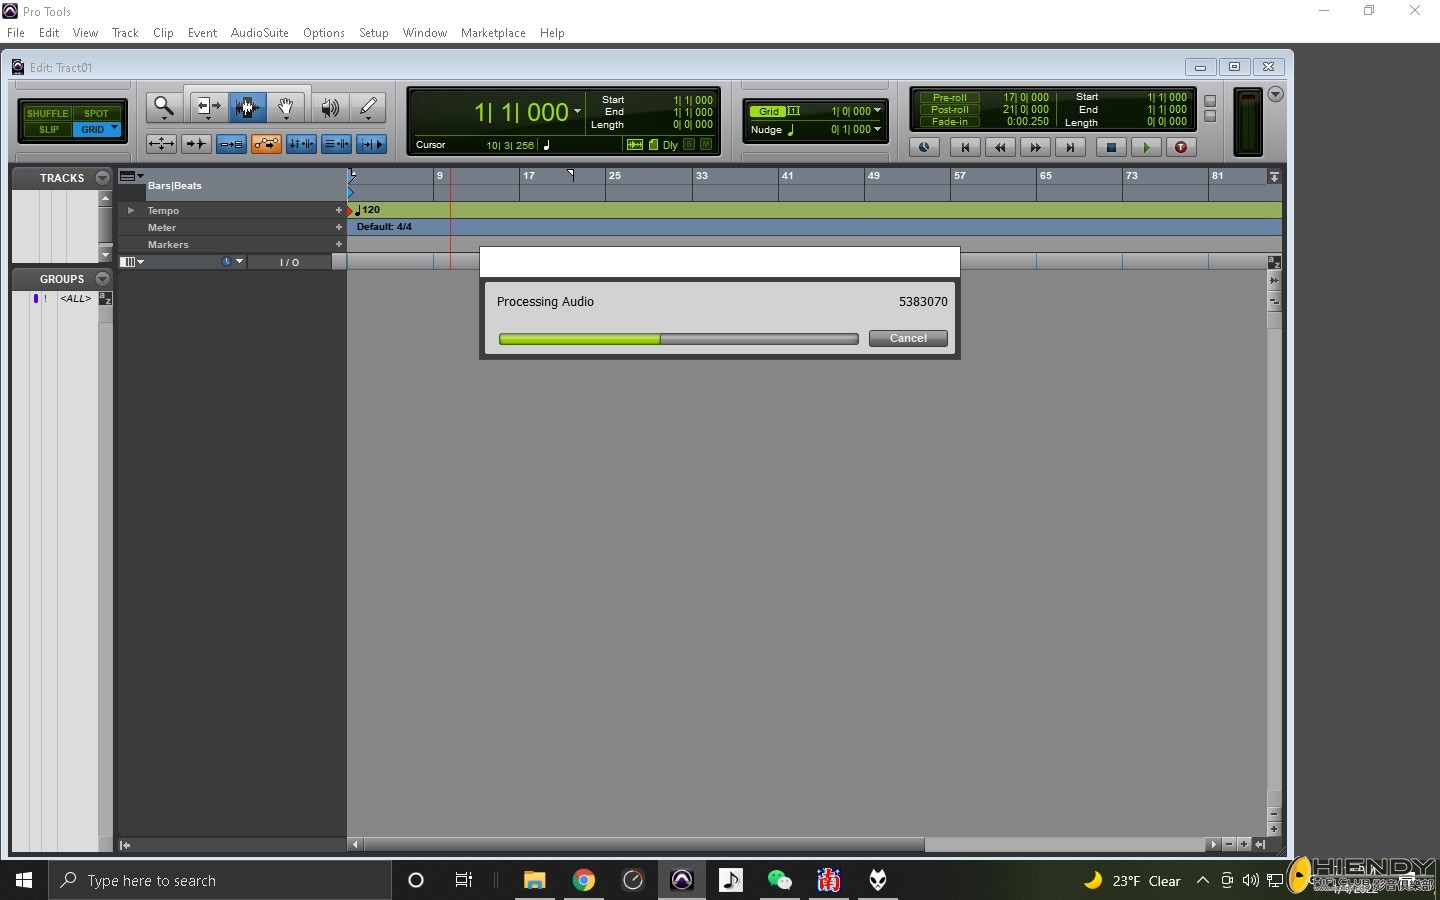Toggle the Post-roll button
1440x900 pixels.
tap(949, 109)
